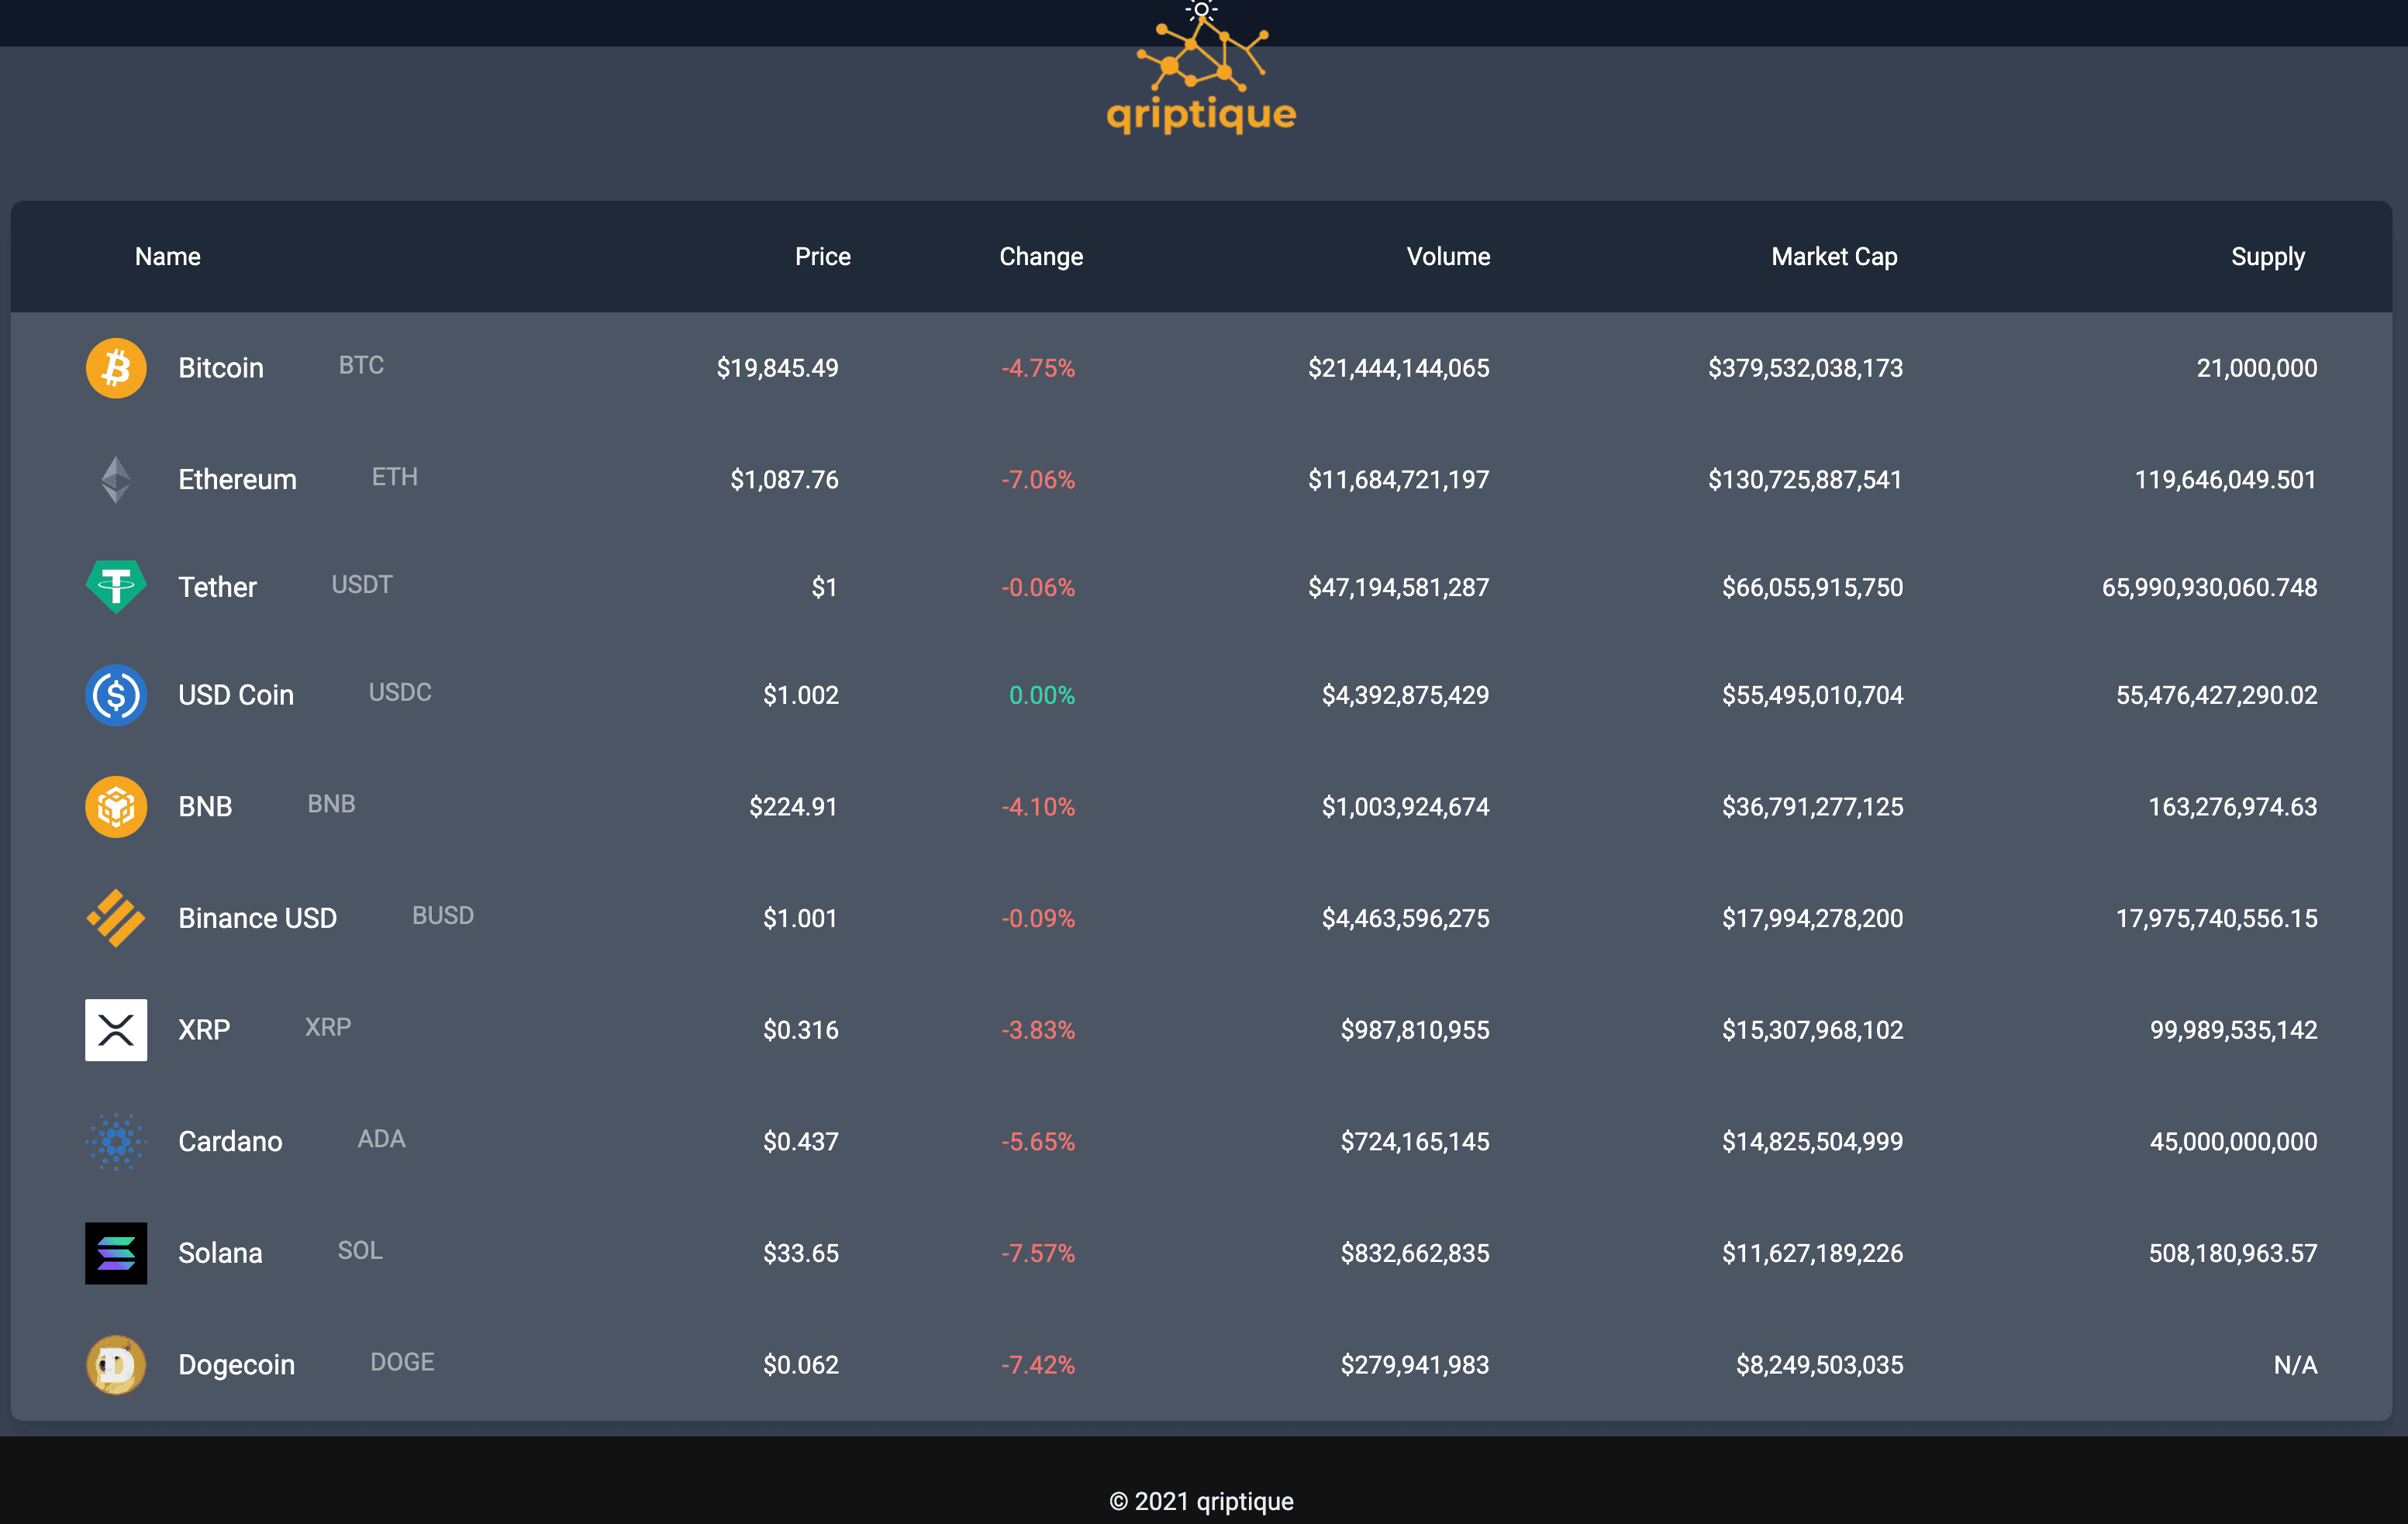This screenshot has width=2408, height=1524.
Task: Click the USDT ticker symbol
Action: click(x=362, y=584)
